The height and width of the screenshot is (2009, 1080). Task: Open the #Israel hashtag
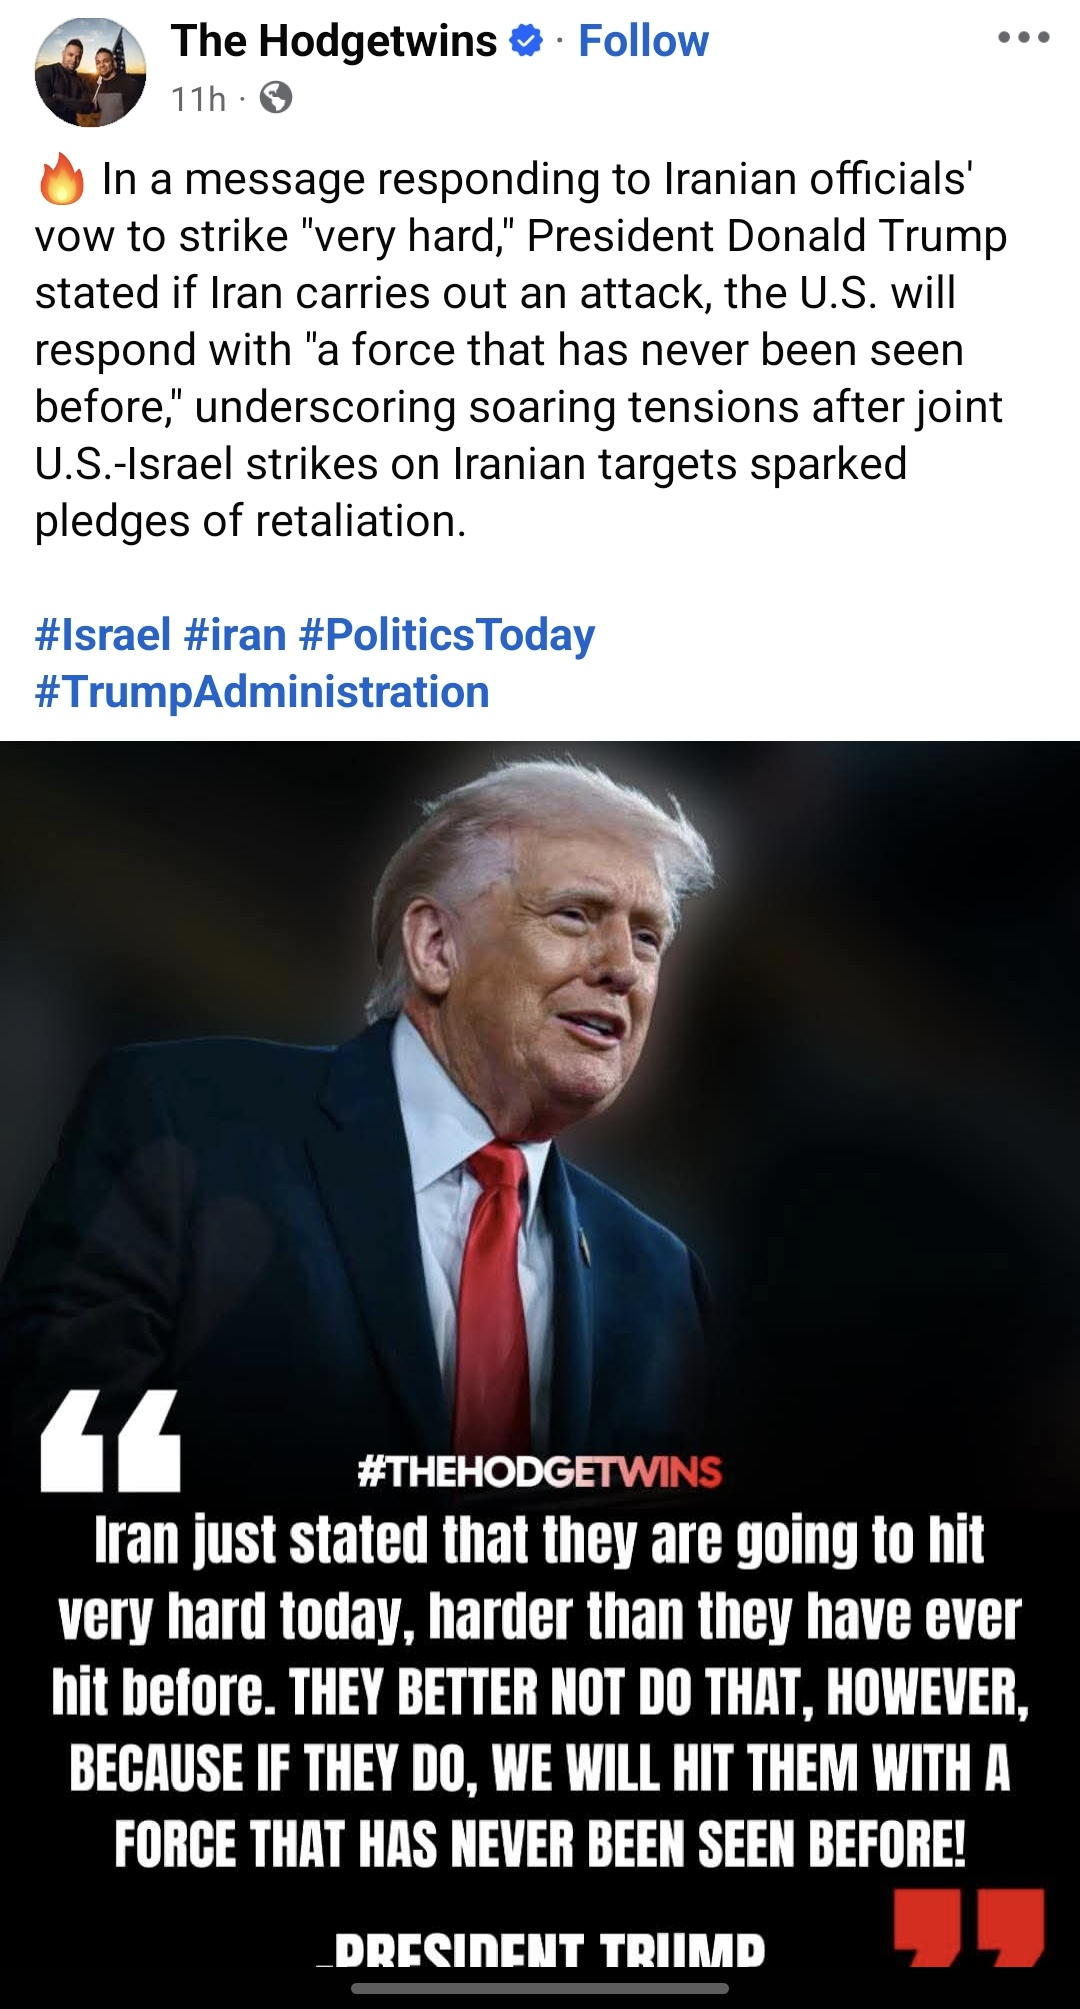(x=103, y=635)
